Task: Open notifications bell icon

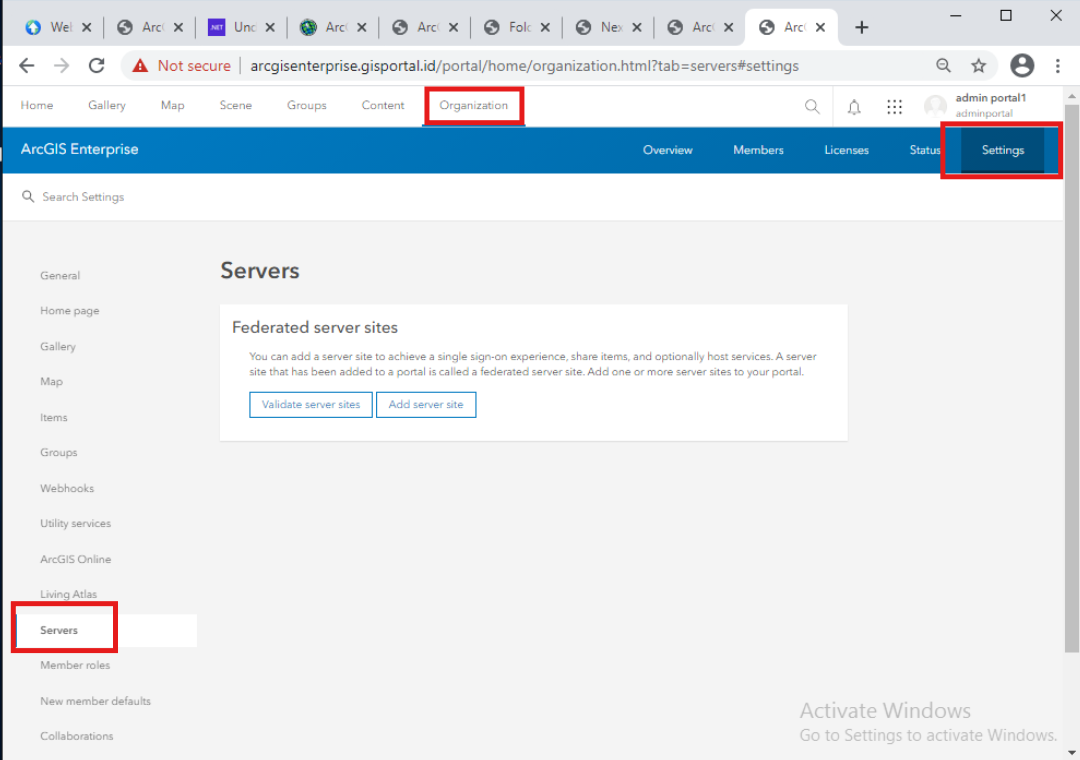Action: pos(854,107)
